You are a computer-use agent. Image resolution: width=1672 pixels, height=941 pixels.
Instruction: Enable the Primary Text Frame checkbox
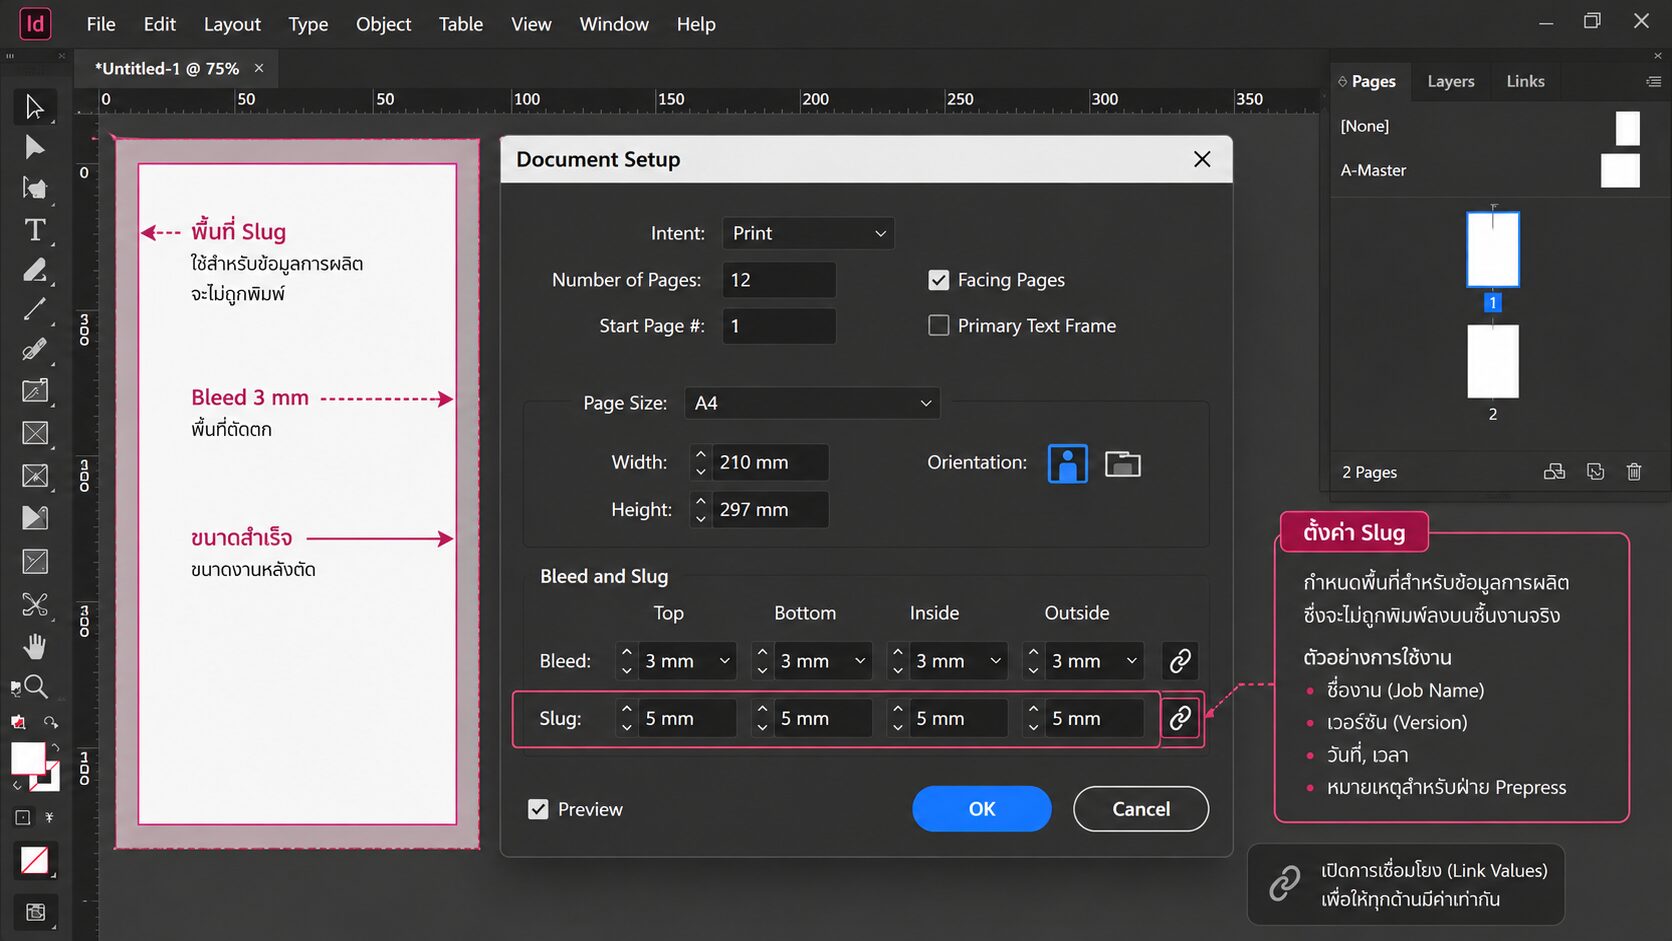[938, 326]
